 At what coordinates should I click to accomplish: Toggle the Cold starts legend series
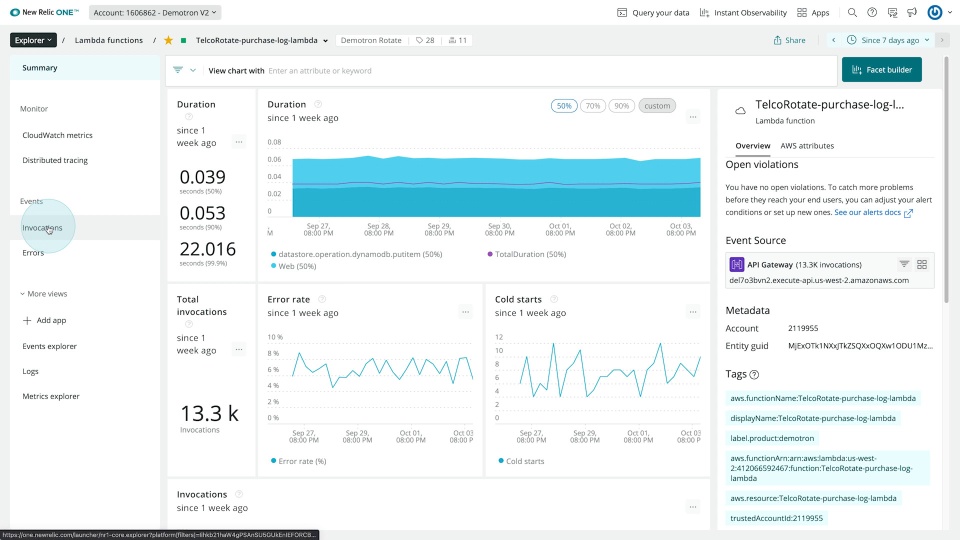[x=521, y=461]
